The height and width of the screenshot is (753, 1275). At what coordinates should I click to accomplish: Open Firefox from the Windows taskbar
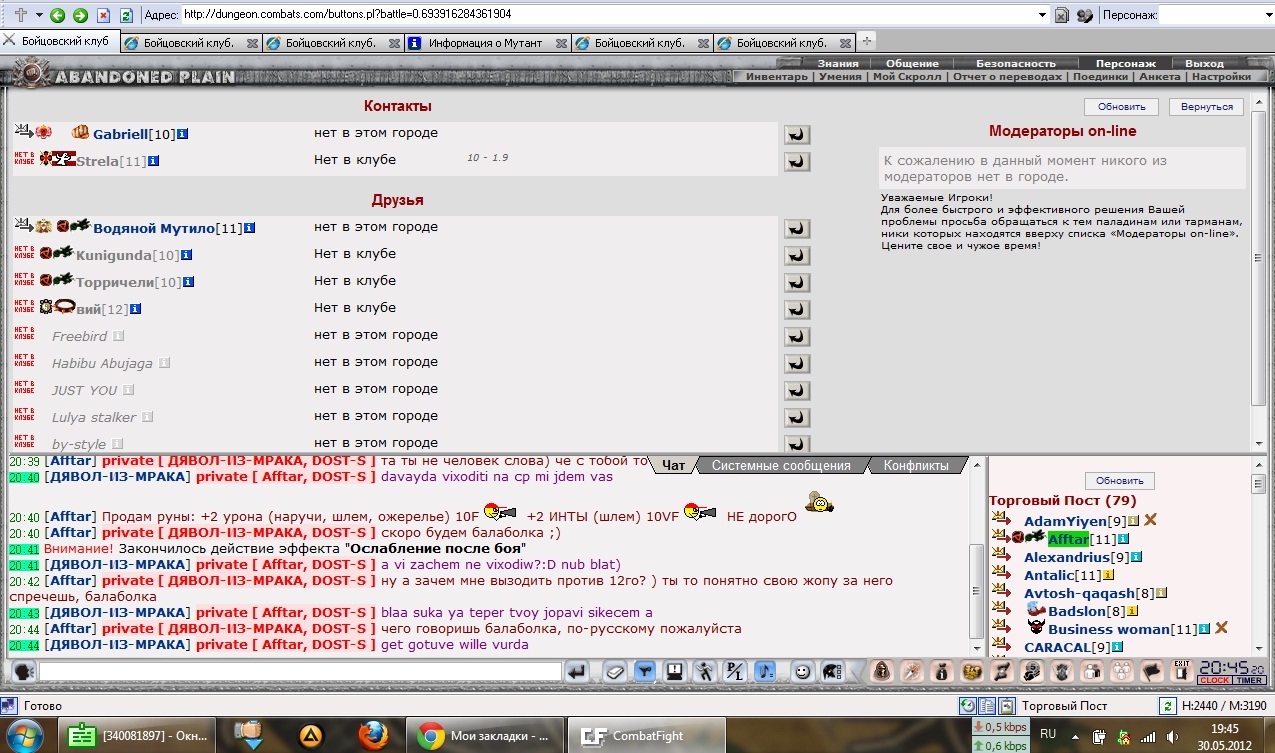tap(375, 736)
